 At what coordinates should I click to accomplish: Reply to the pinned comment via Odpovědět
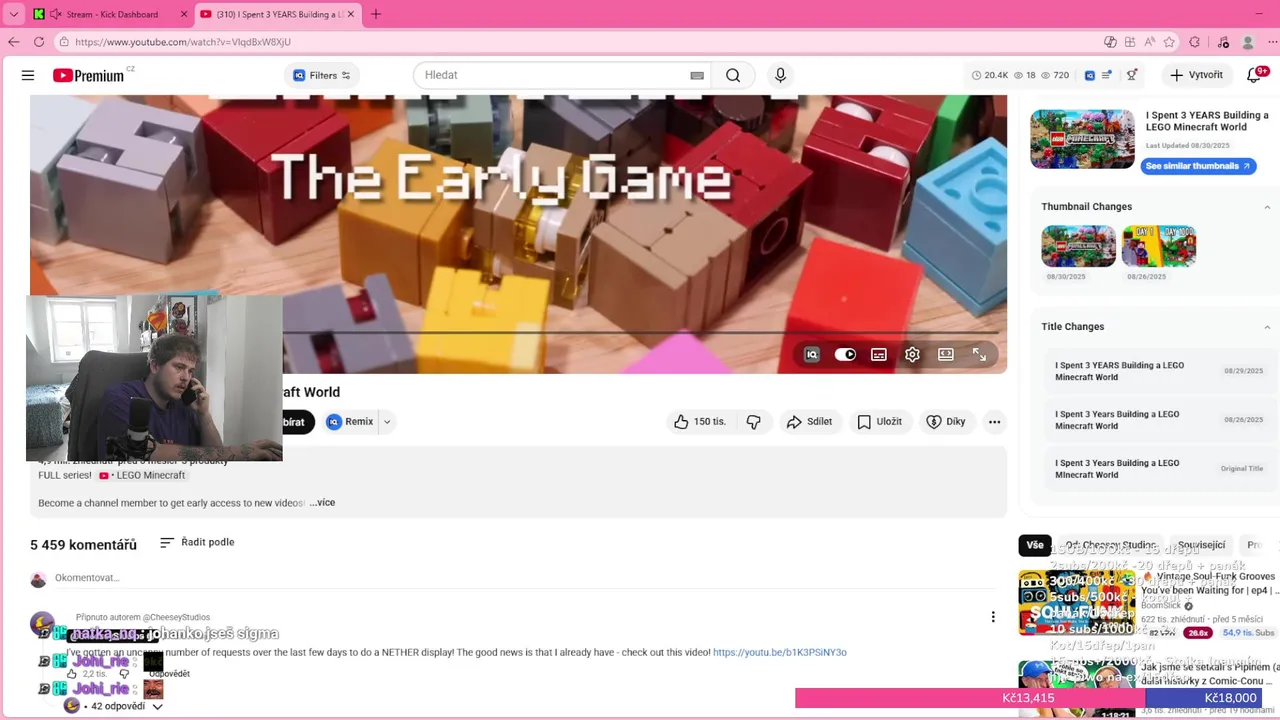[170, 674]
